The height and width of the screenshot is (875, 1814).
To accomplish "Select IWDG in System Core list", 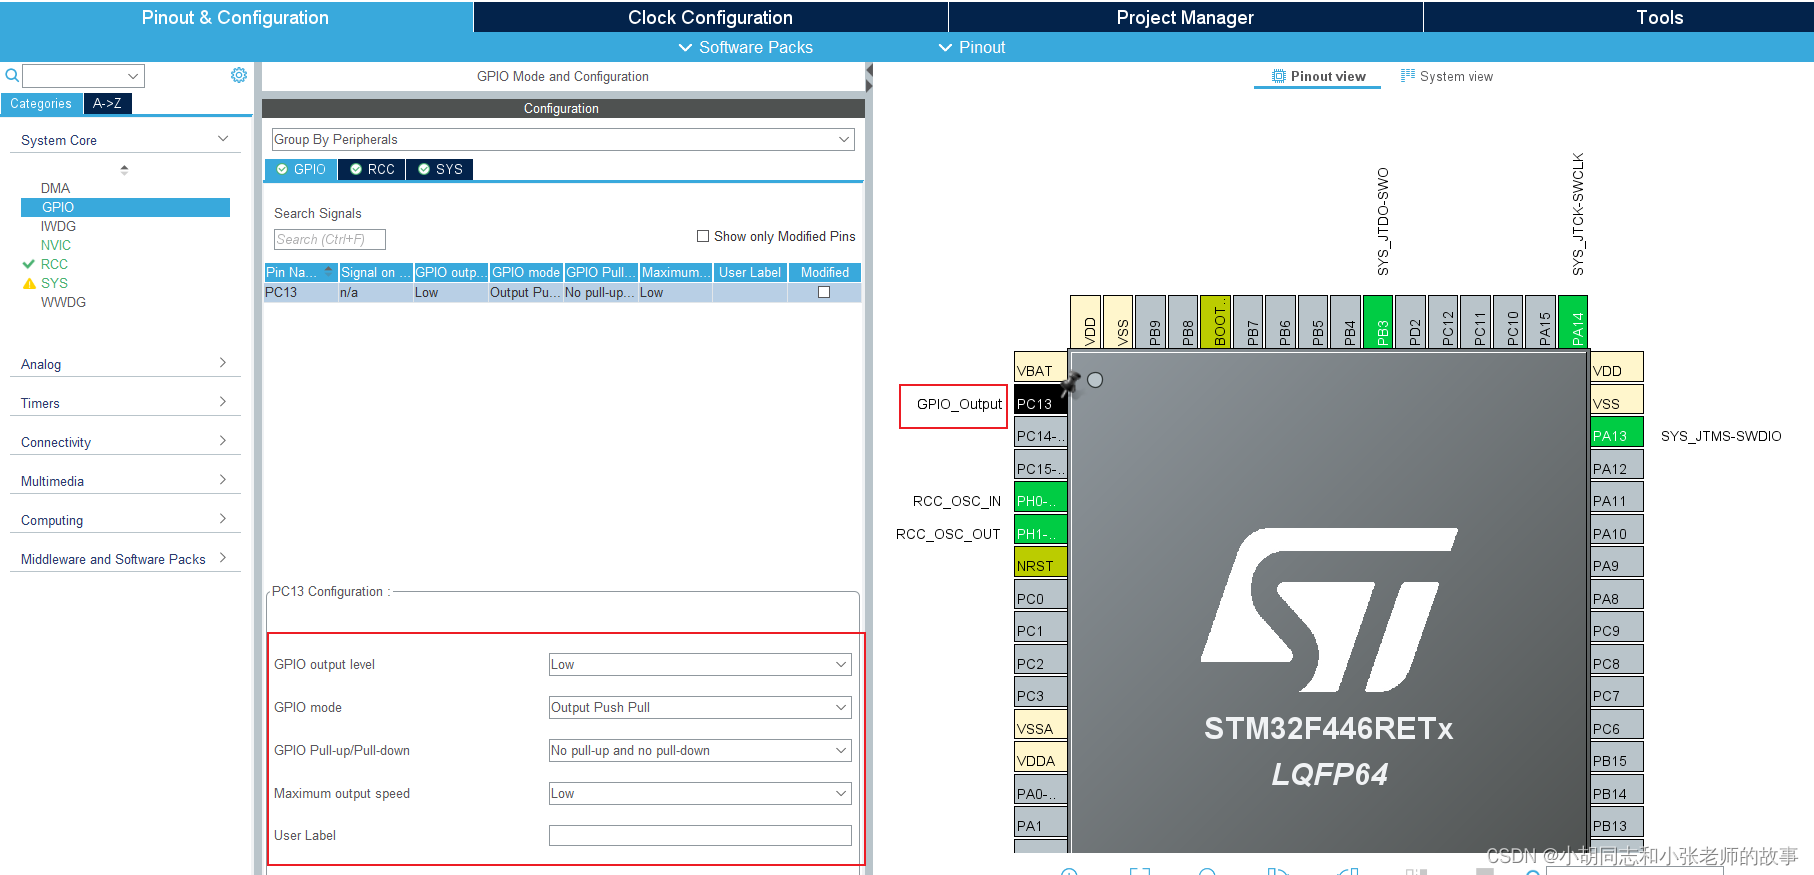I will [58, 226].
